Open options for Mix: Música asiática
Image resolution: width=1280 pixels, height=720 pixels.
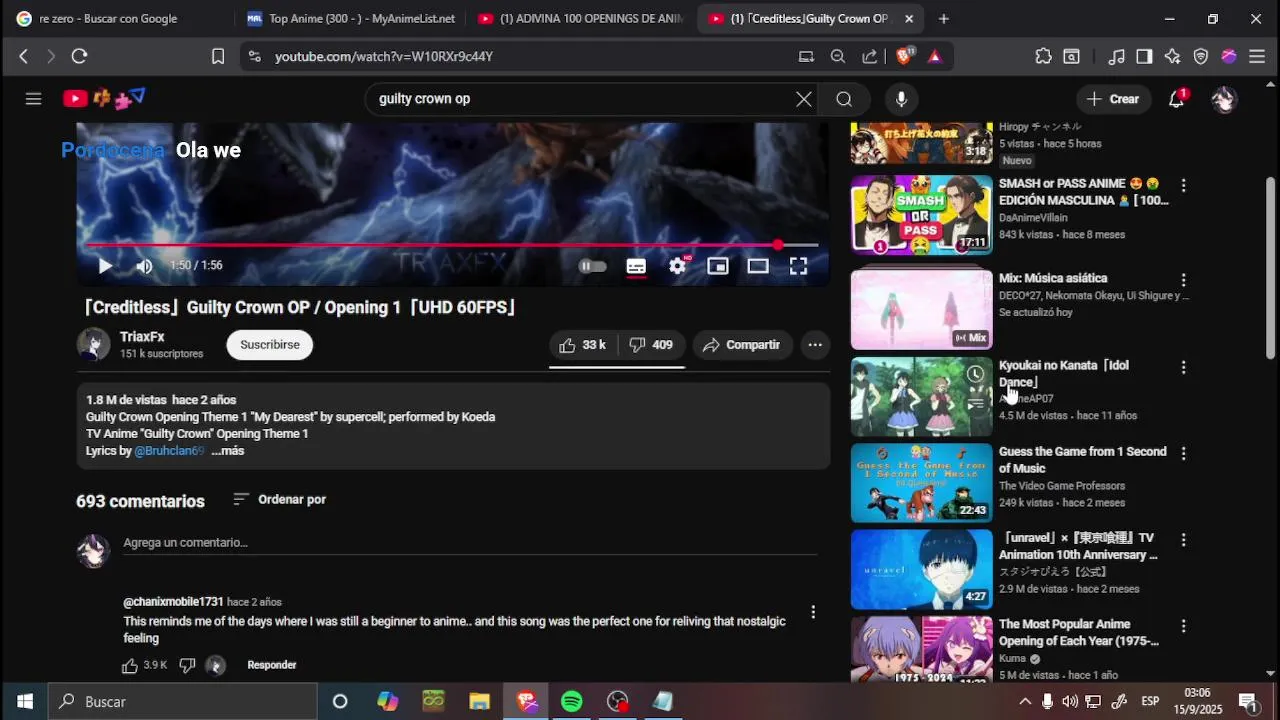[x=1183, y=280]
